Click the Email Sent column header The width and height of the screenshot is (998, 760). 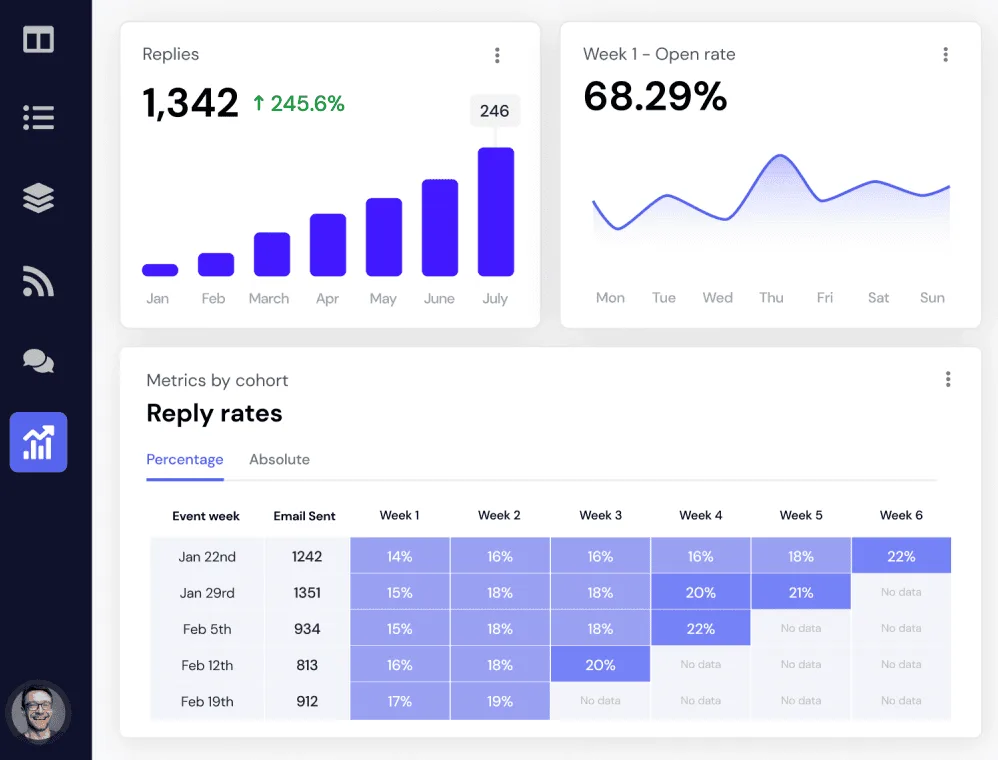pos(305,516)
